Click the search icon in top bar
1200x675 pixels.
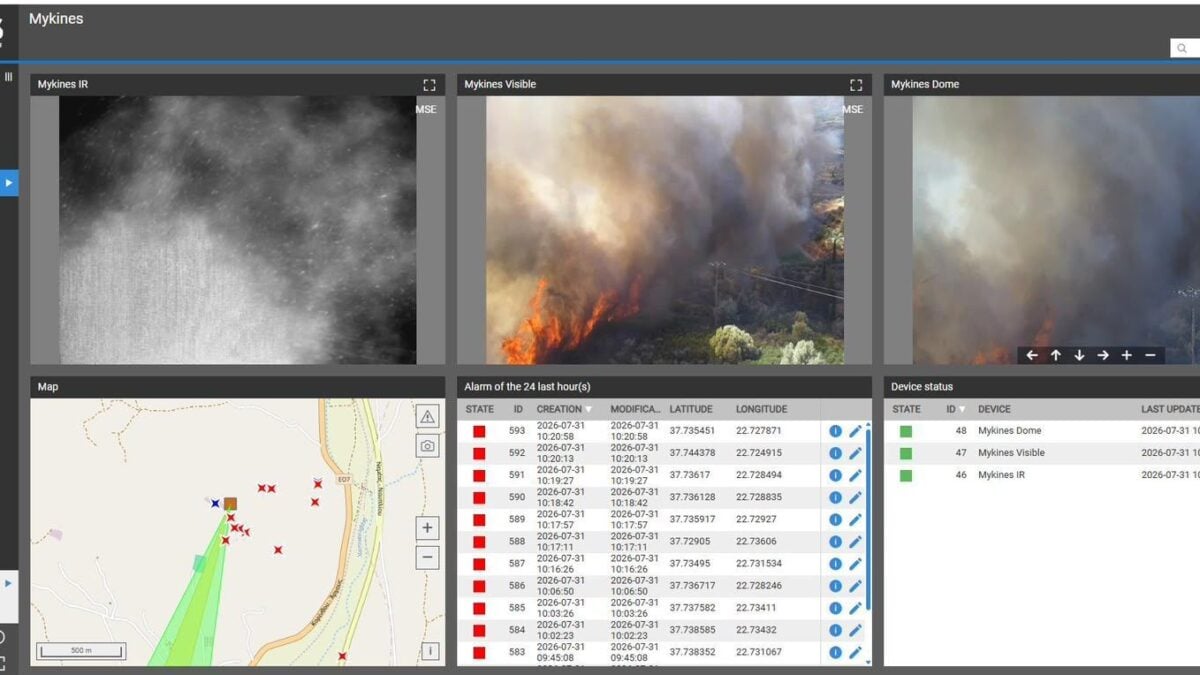point(1182,49)
